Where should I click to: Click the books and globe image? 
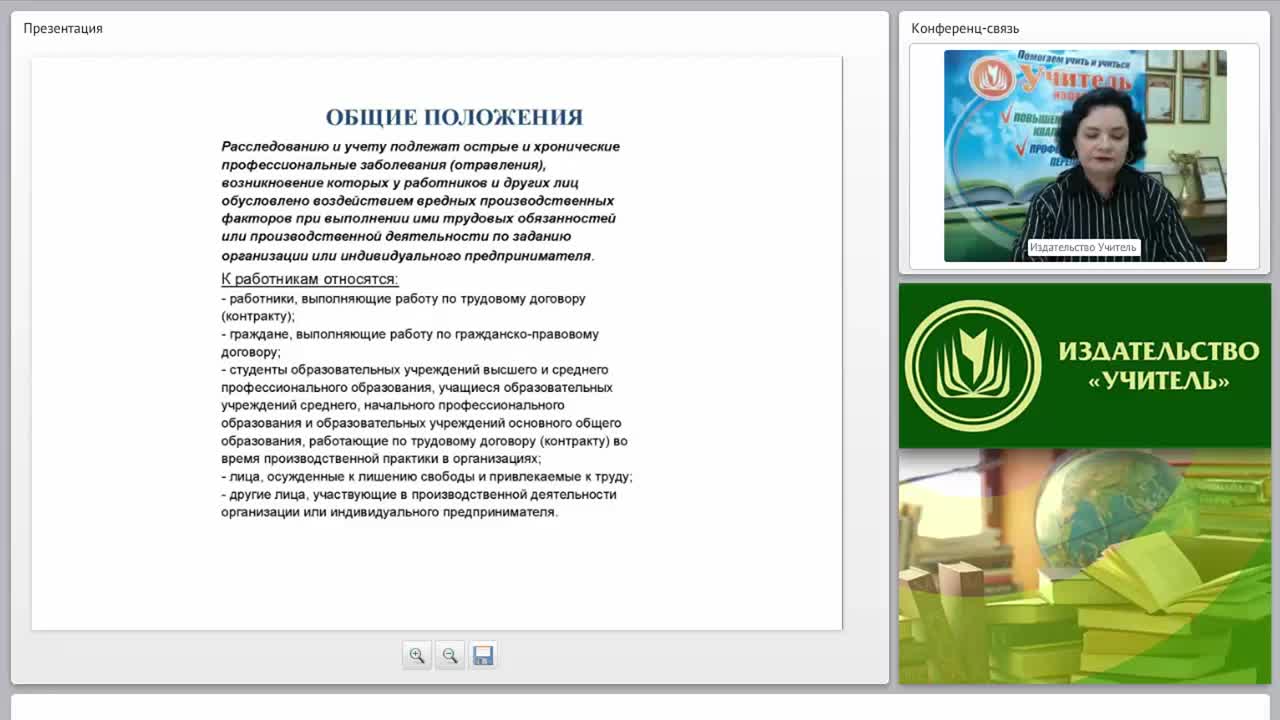coord(1085,567)
